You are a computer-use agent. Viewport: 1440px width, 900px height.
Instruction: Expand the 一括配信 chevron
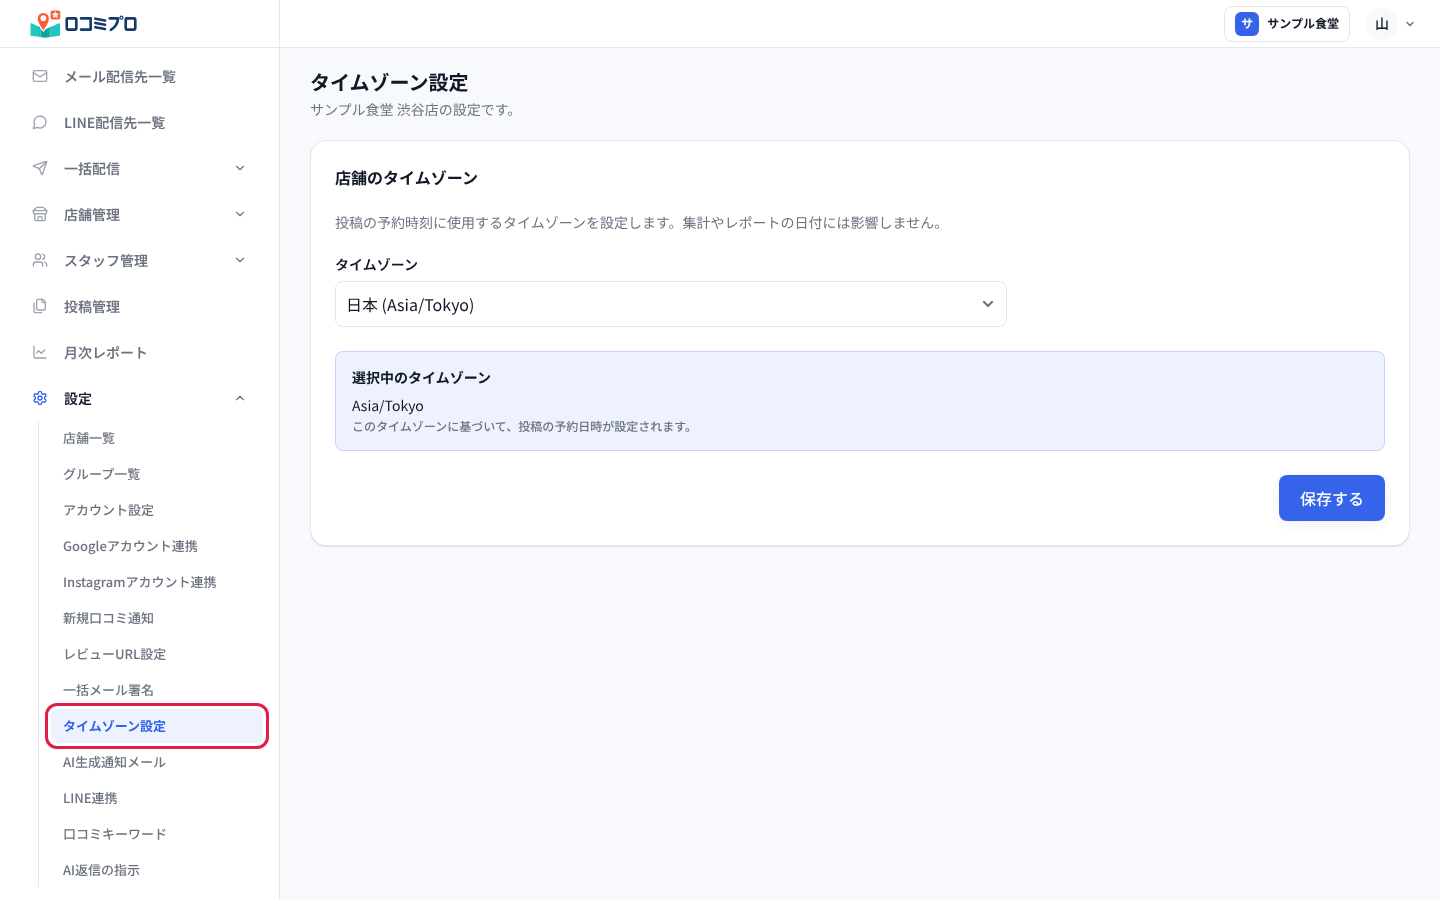(x=240, y=168)
